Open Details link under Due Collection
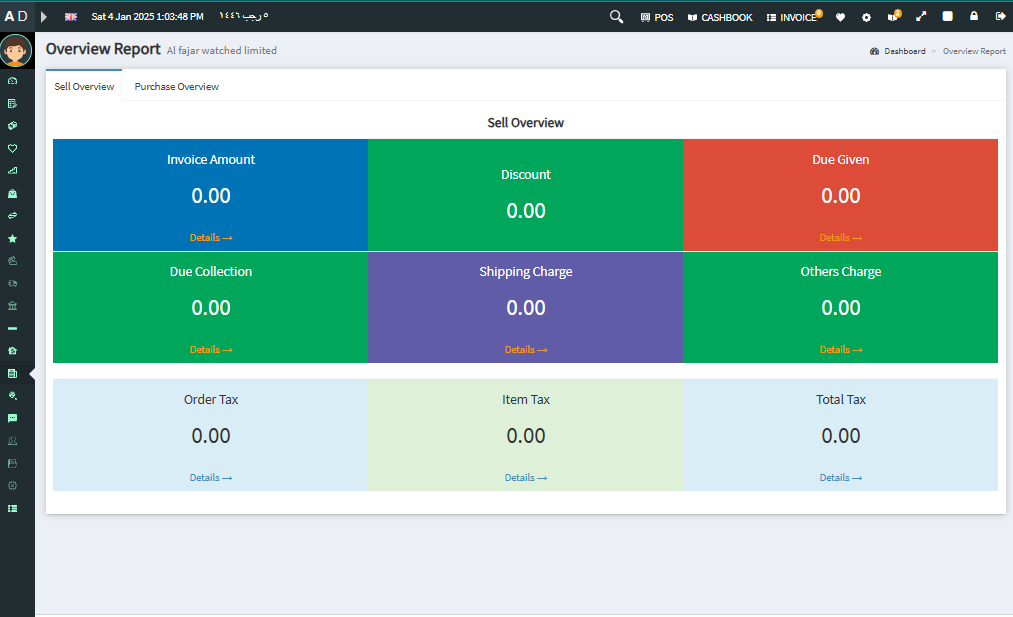Viewport: 1013px width, 617px height. click(x=211, y=350)
